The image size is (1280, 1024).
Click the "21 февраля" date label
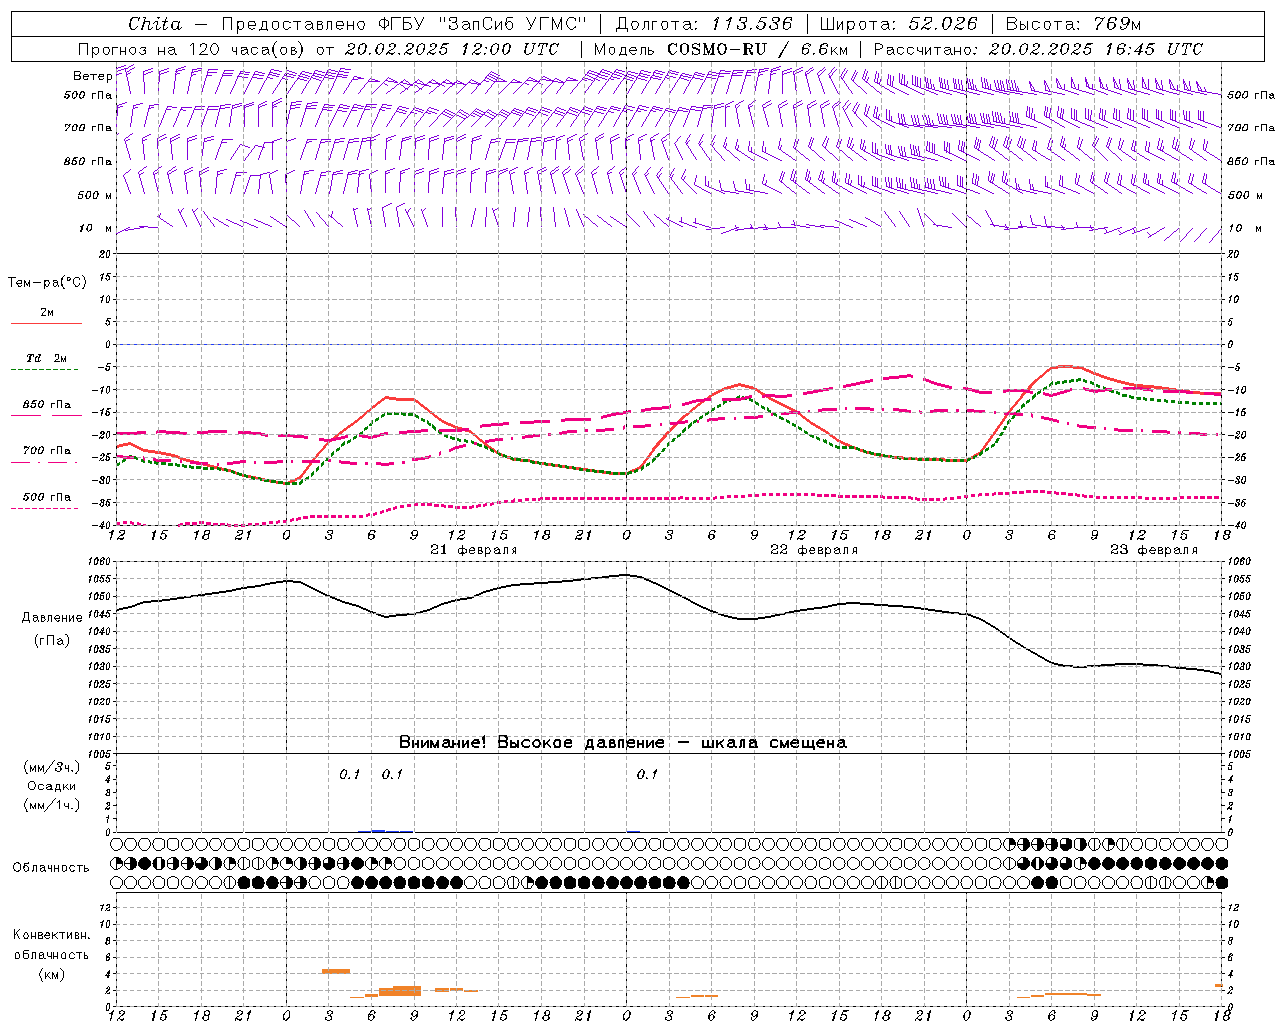tap(474, 550)
